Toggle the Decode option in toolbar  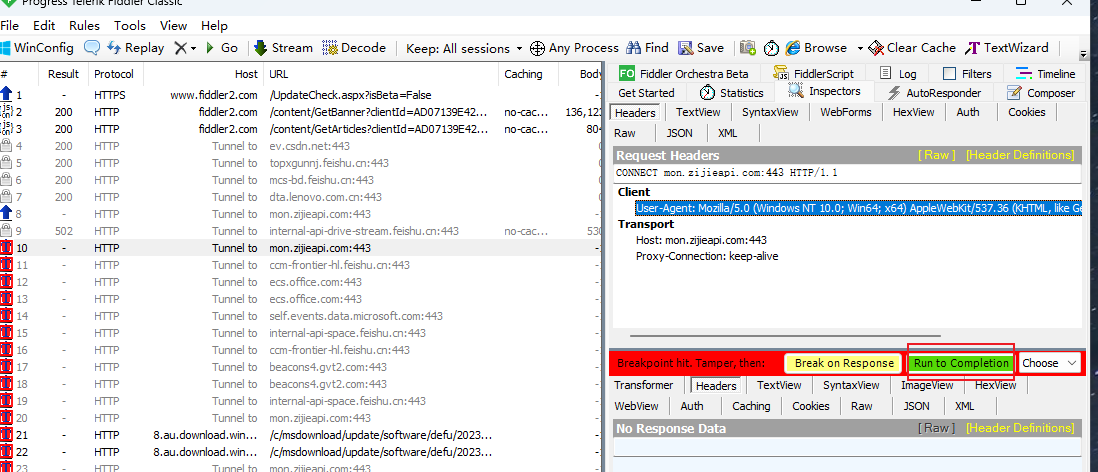click(x=355, y=48)
